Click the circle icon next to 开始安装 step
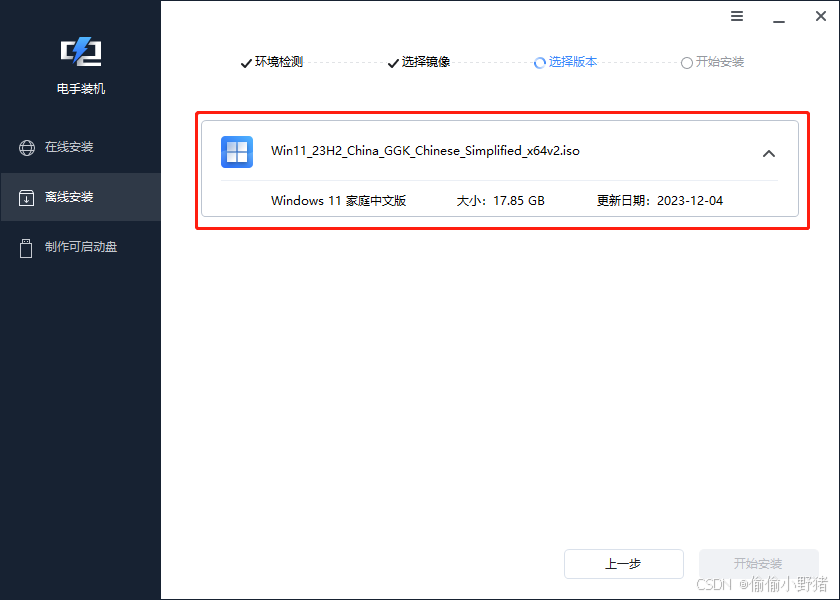This screenshot has width=840, height=600. [687, 63]
